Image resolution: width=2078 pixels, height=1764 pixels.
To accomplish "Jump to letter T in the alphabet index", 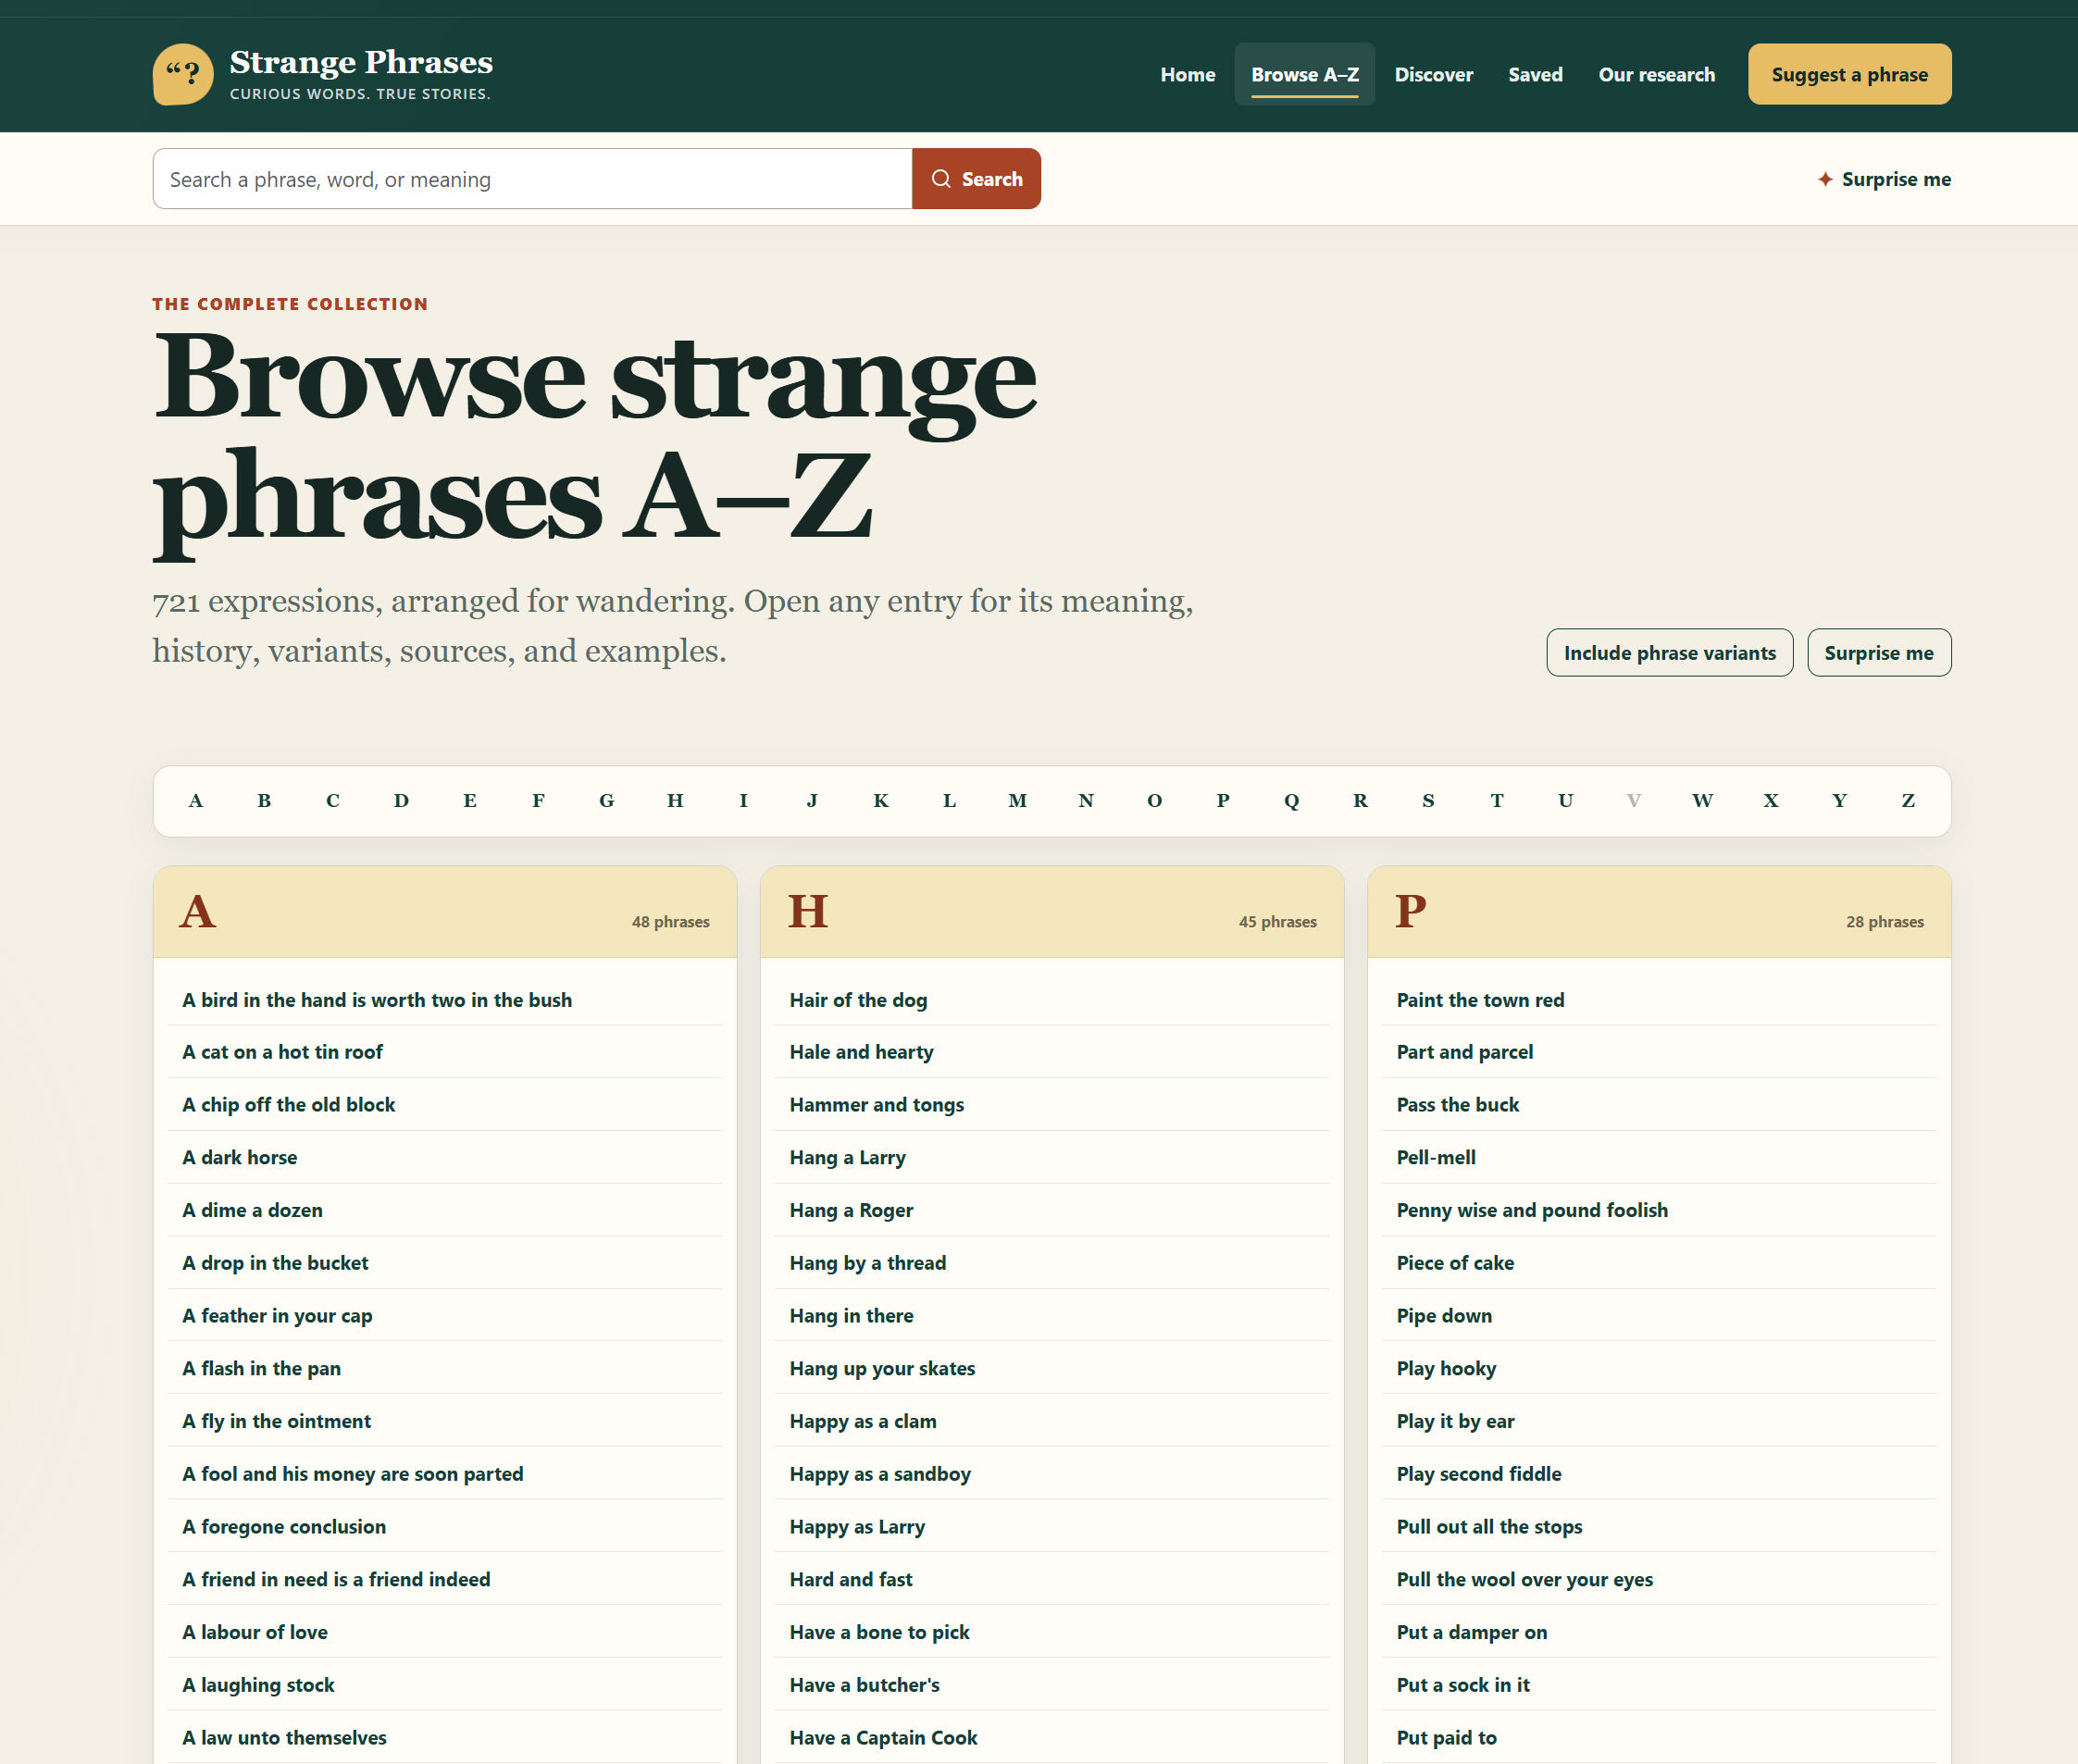I will pyautogui.click(x=1497, y=801).
